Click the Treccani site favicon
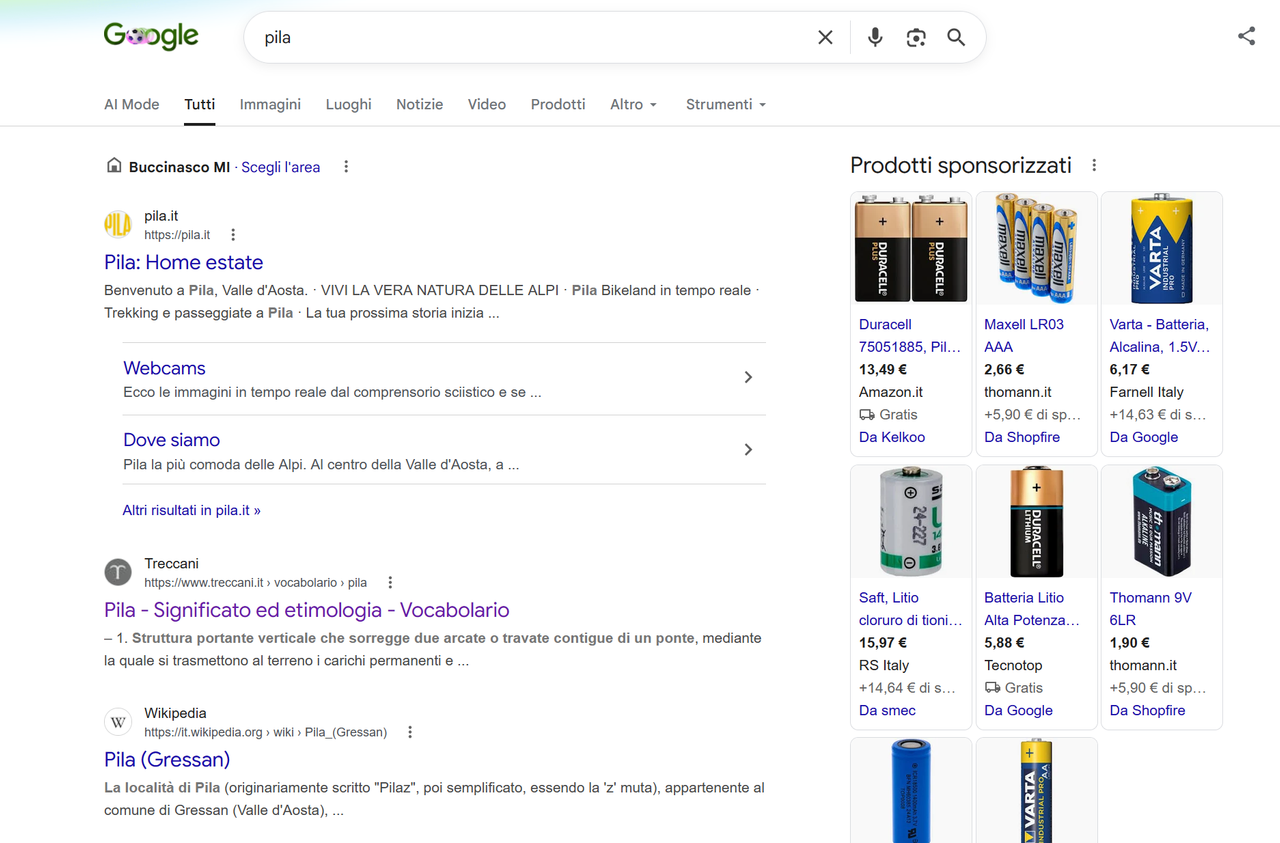The height and width of the screenshot is (843, 1280). point(118,572)
